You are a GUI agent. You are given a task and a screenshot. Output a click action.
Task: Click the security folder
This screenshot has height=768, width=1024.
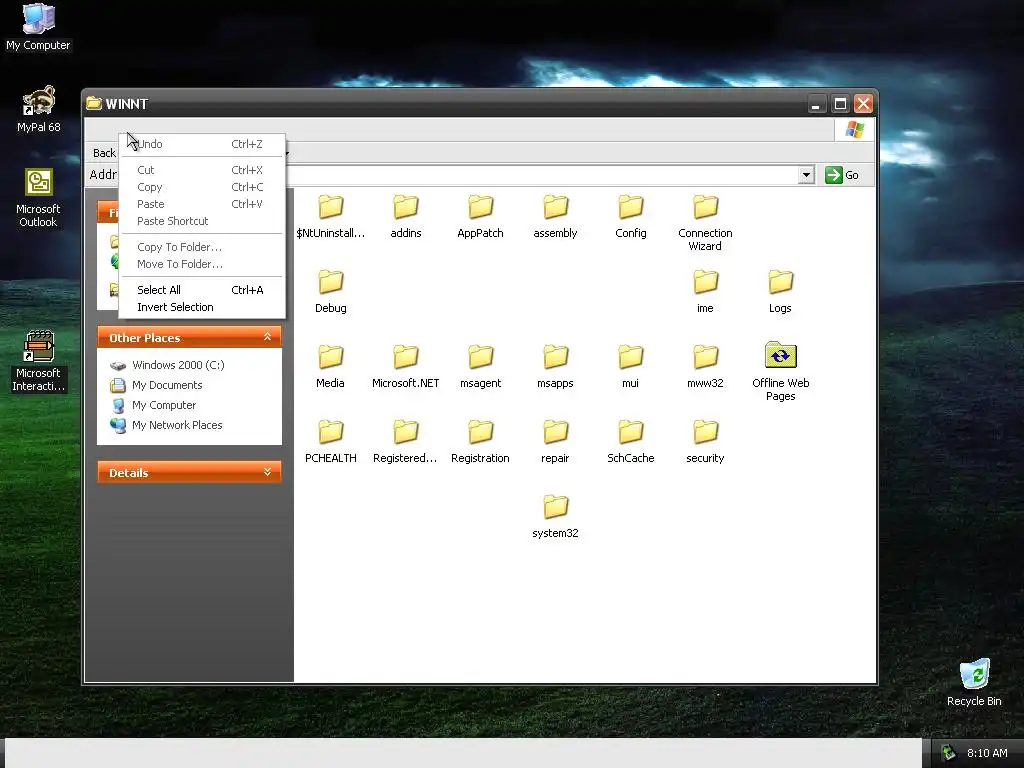coord(705,441)
